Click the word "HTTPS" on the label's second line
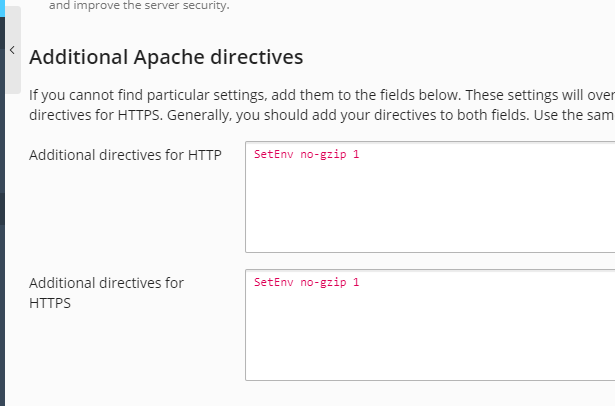Viewport: 615px width, 406px height. (50, 303)
